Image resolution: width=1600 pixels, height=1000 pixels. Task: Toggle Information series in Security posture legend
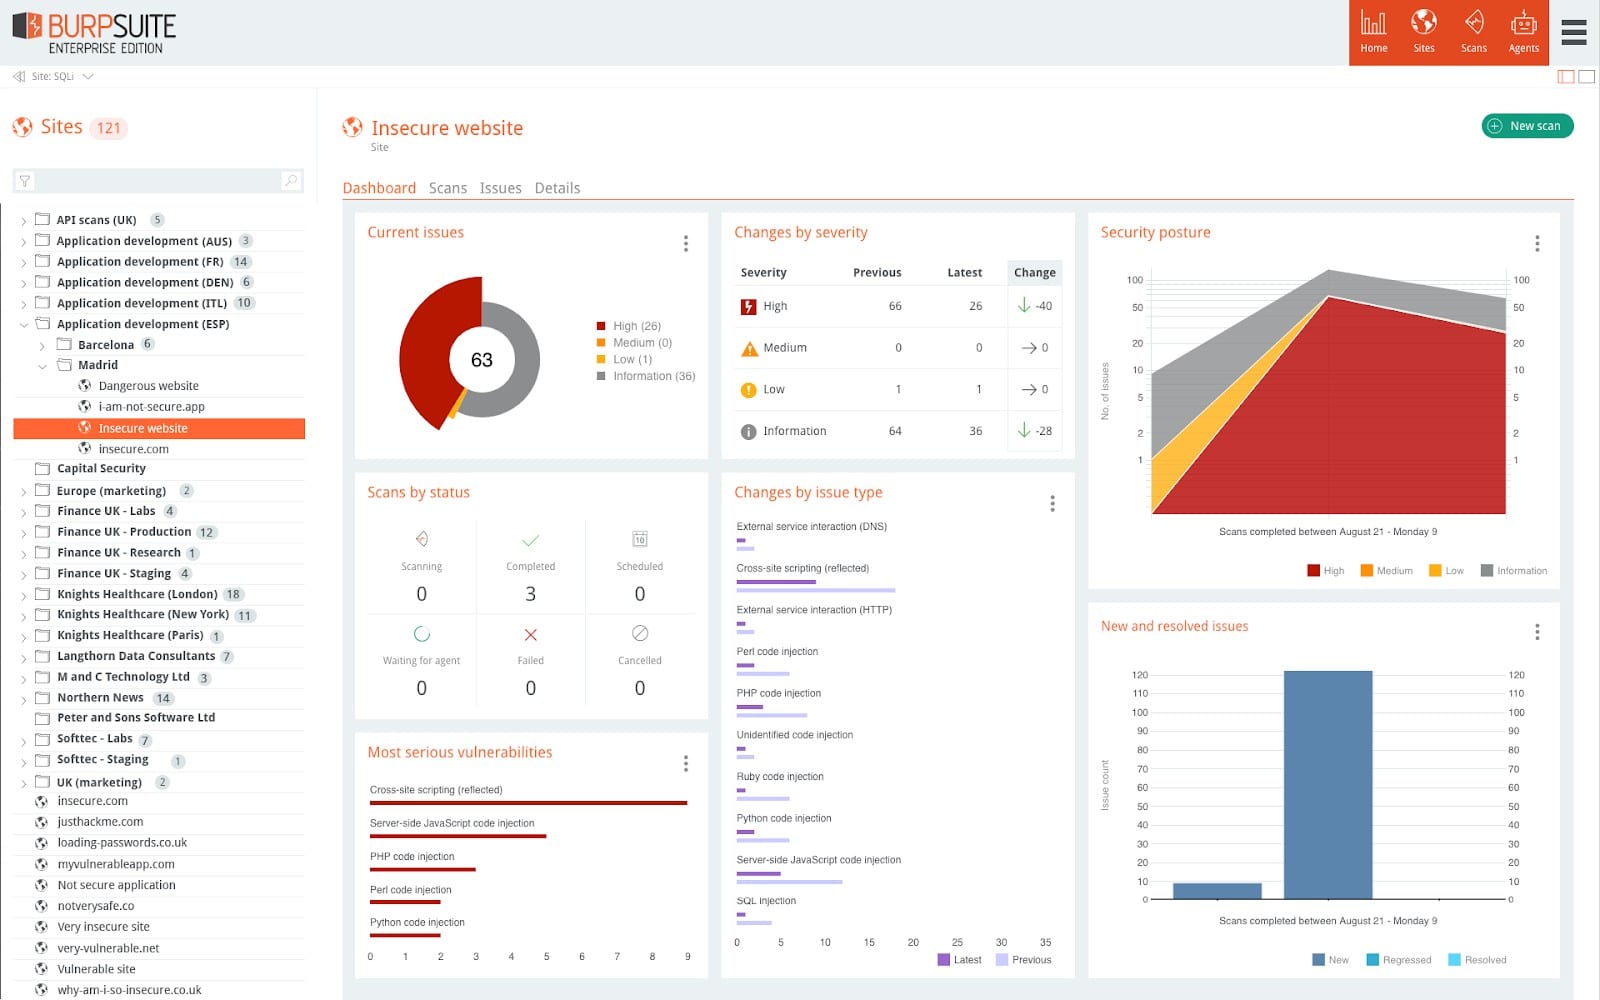tap(1513, 571)
